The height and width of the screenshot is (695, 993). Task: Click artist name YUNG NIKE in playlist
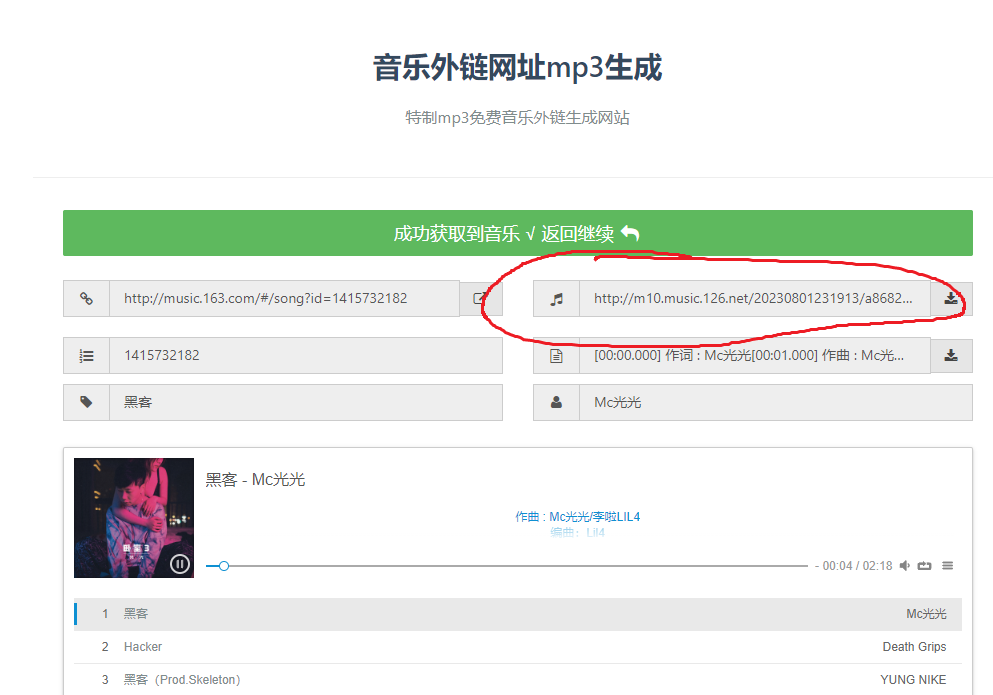913,680
